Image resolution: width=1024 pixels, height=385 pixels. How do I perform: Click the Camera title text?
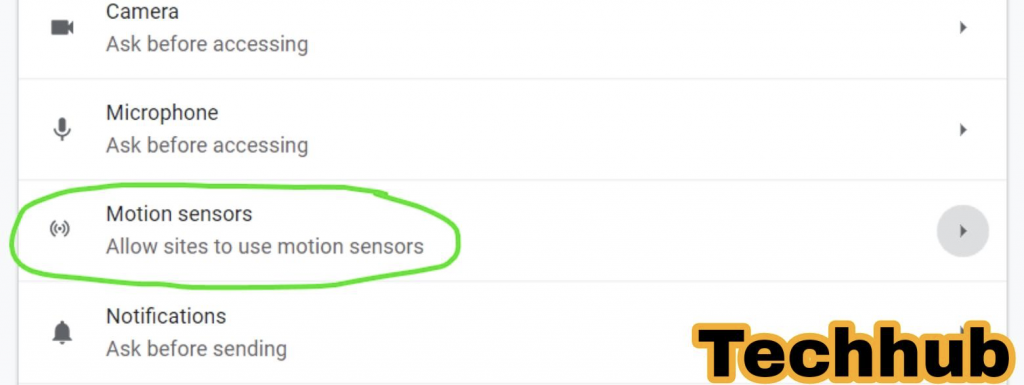tap(142, 11)
